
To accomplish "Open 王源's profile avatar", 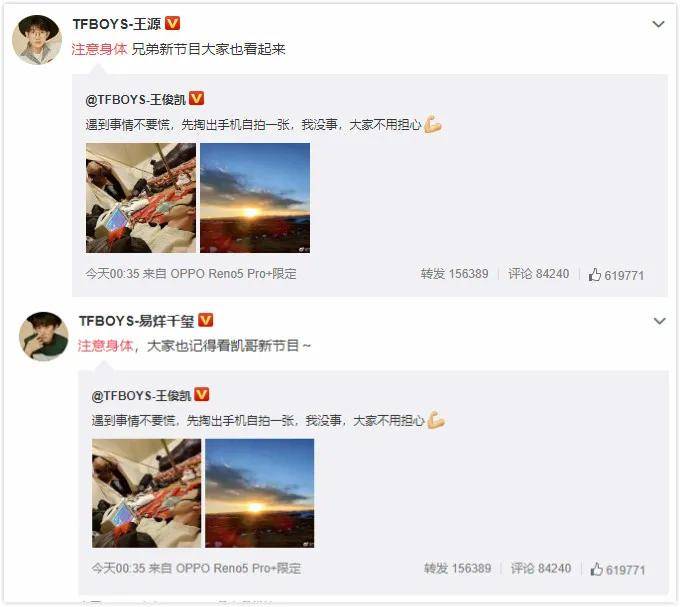I will click(37, 39).
